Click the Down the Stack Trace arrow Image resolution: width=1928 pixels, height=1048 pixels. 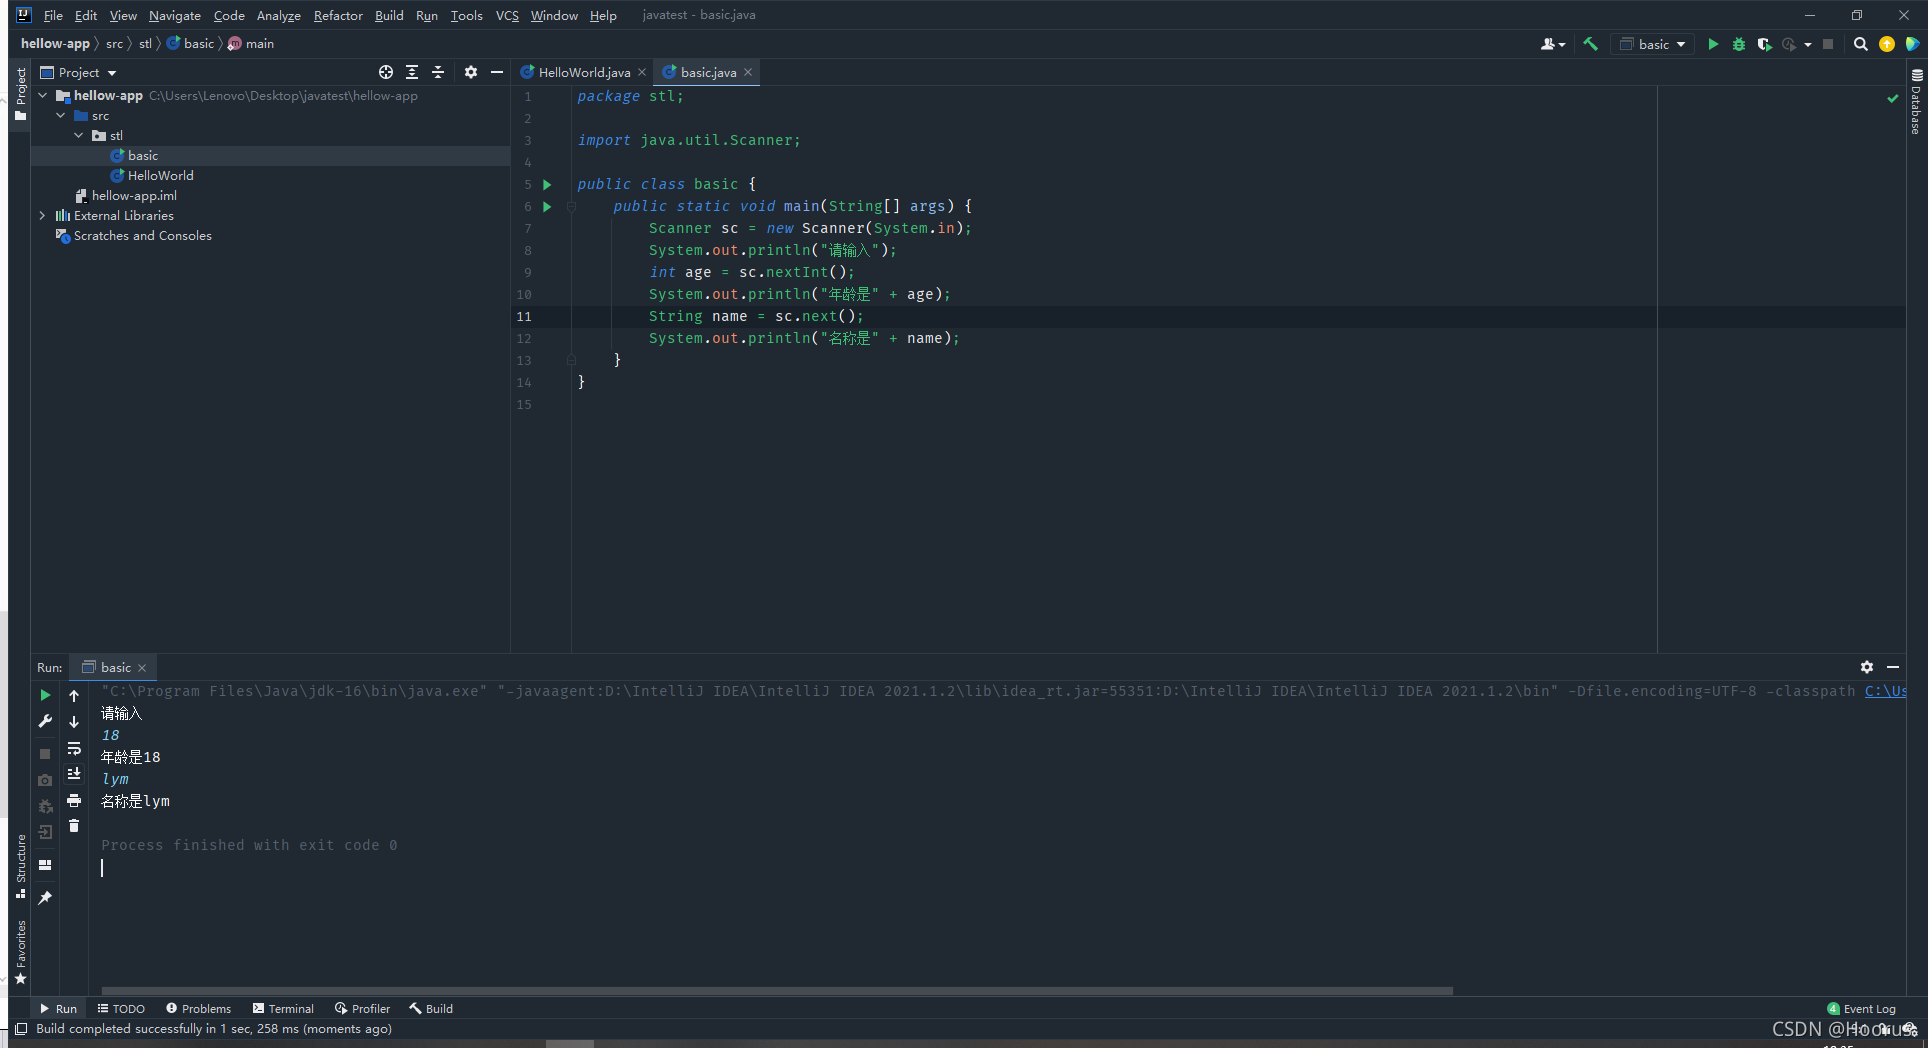[x=74, y=721]
